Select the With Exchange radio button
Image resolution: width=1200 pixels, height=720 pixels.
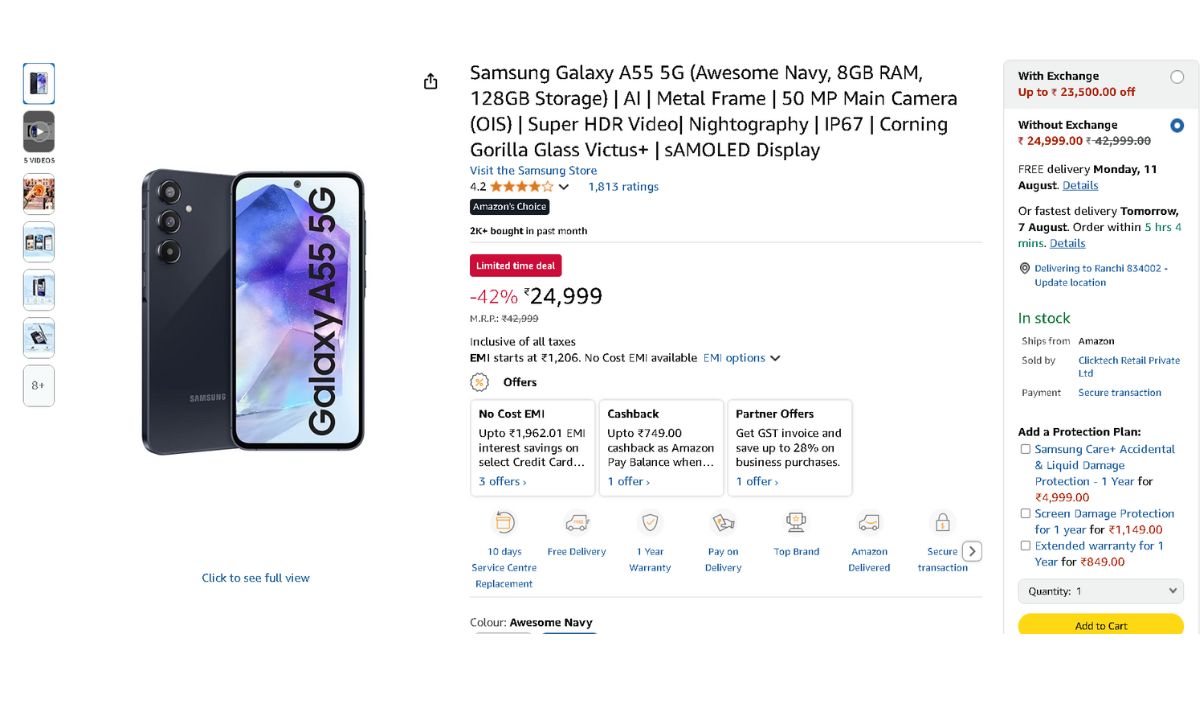coord(1177,77)
